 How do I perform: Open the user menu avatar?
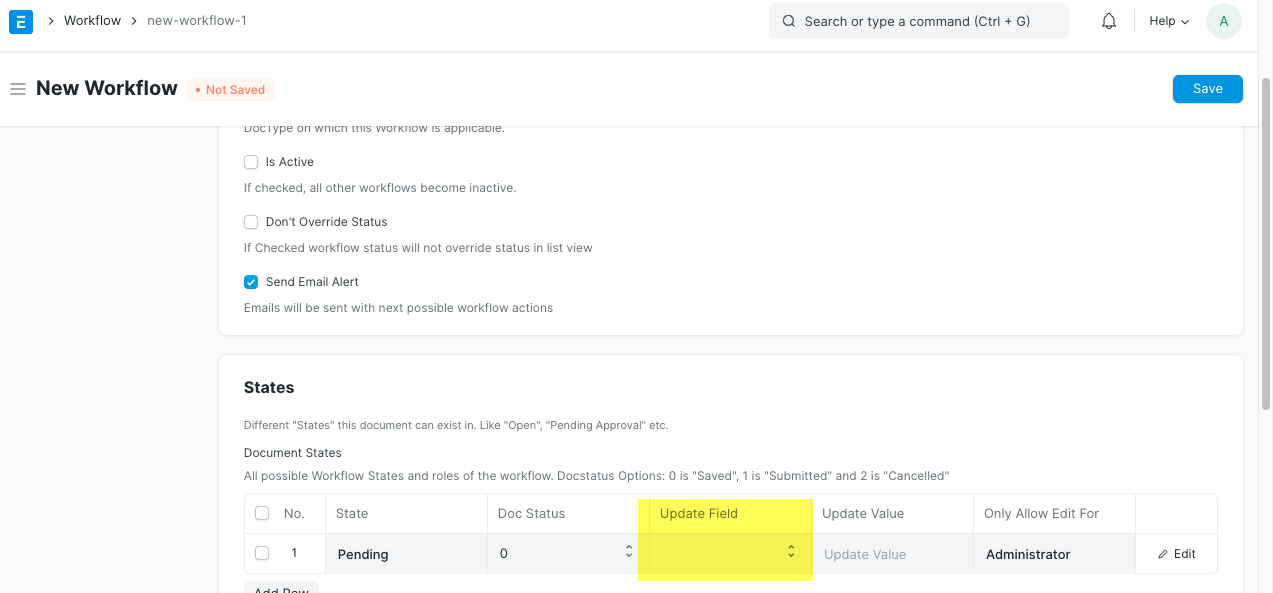pos(1223,20)
